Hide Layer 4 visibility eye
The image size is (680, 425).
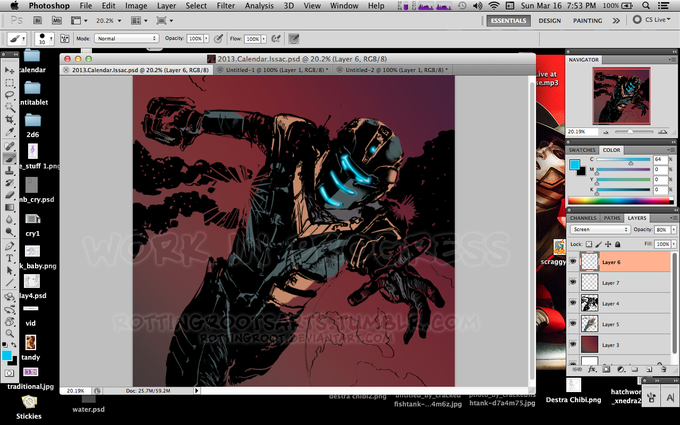pos(573,303)
